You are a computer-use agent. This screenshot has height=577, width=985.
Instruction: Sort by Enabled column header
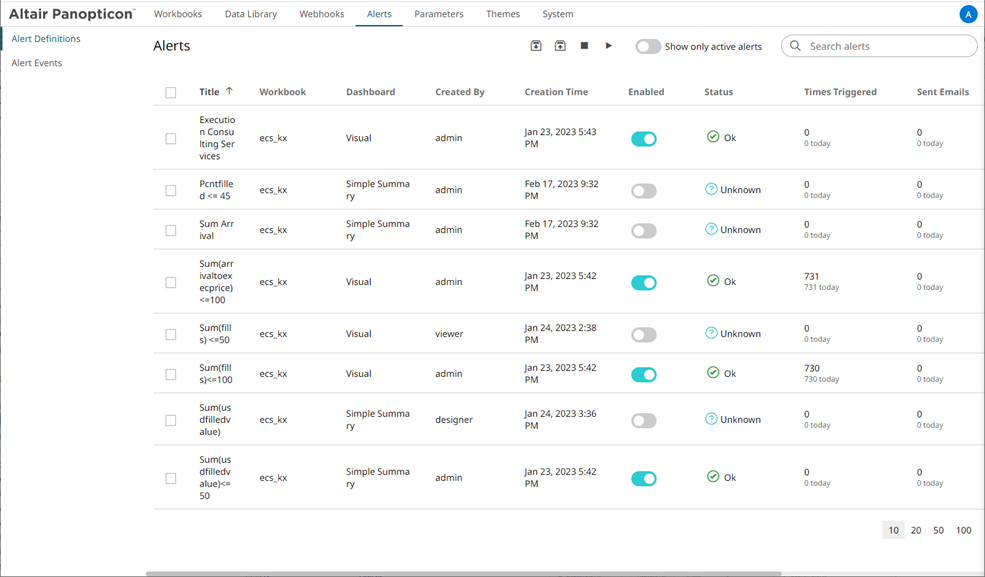coord(646,92)
